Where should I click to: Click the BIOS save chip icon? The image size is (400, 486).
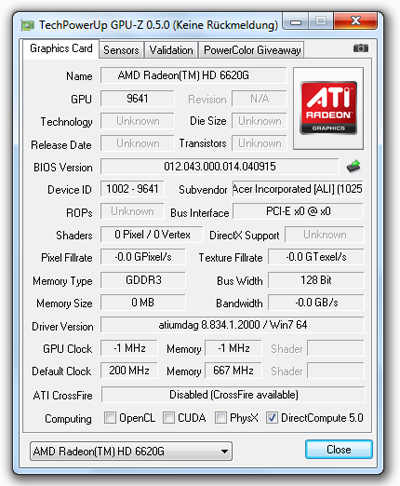[x=353, y=166]
